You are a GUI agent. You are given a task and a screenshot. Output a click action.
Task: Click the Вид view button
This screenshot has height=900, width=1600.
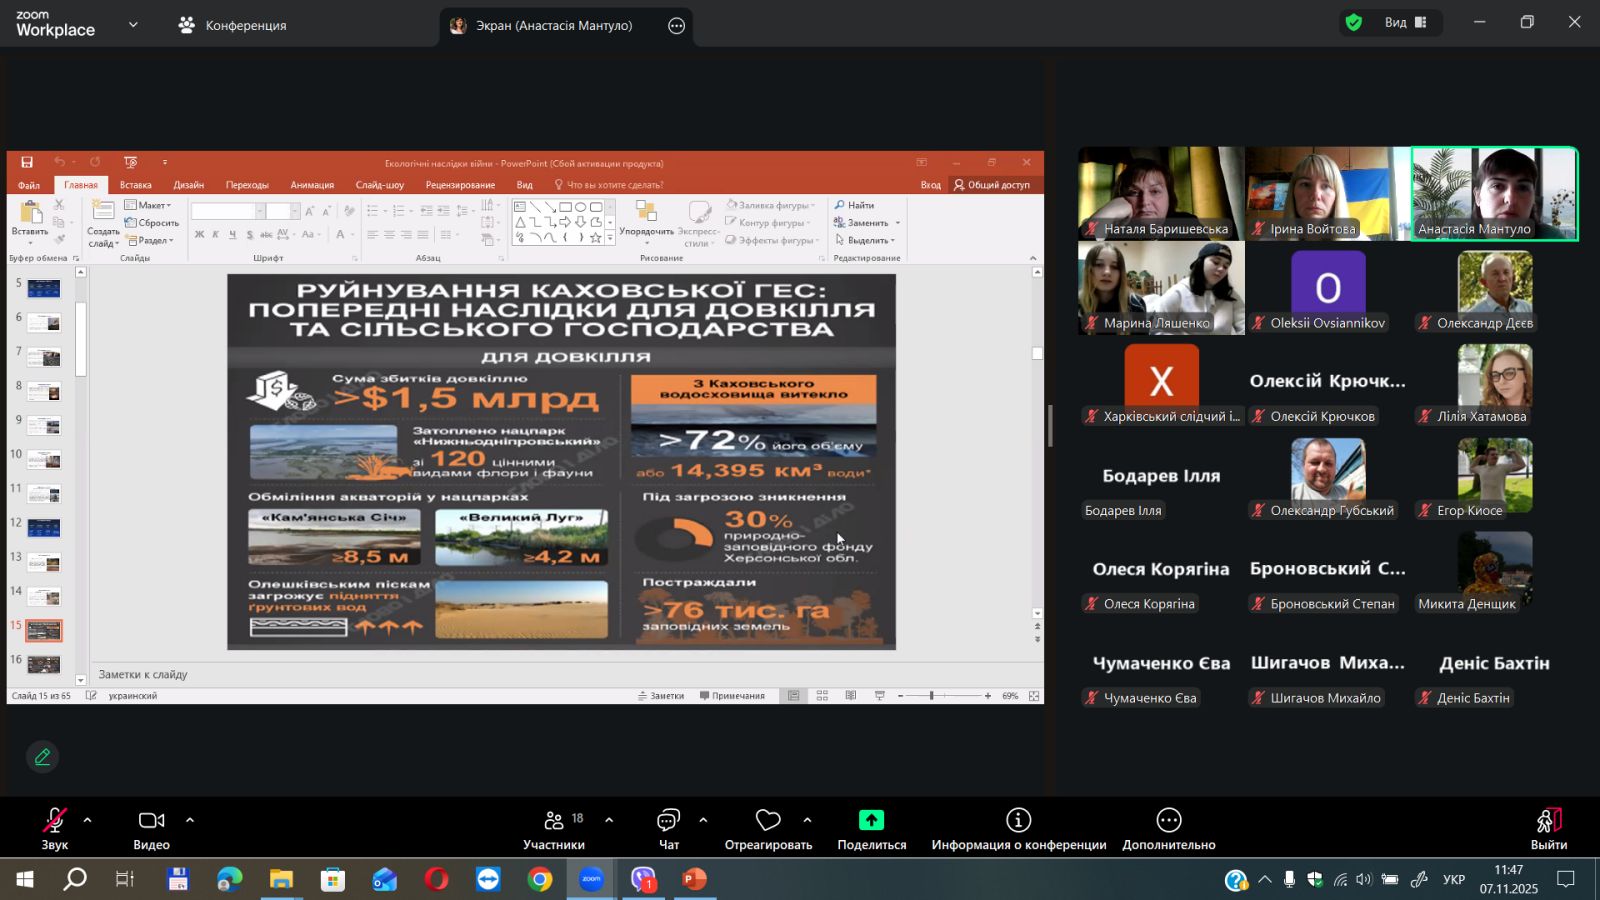tap(1404, 23)
